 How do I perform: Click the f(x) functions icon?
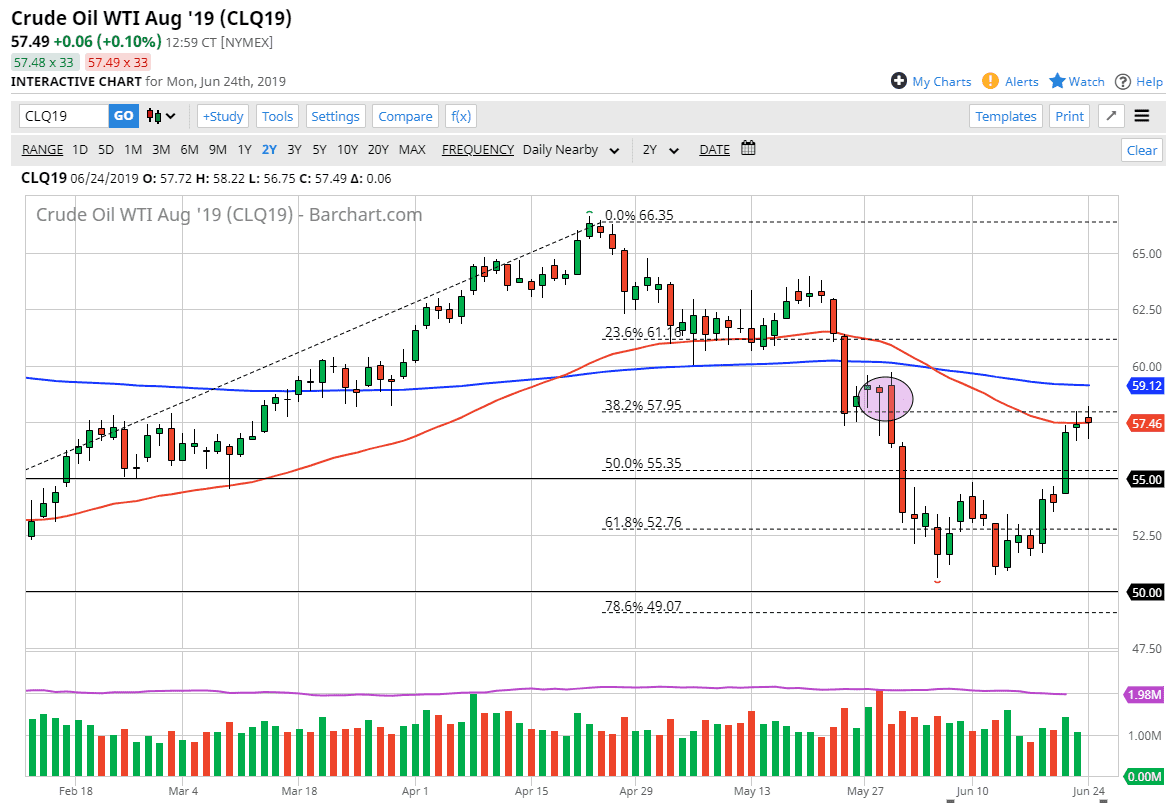coord(460,115)
